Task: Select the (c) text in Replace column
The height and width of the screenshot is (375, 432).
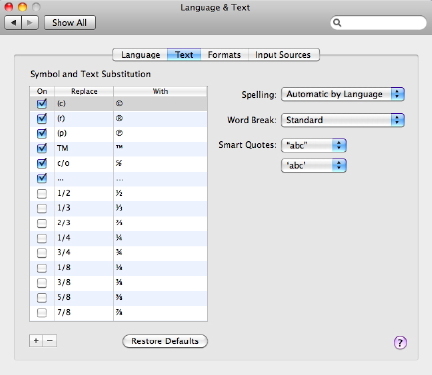Action: 61,104
